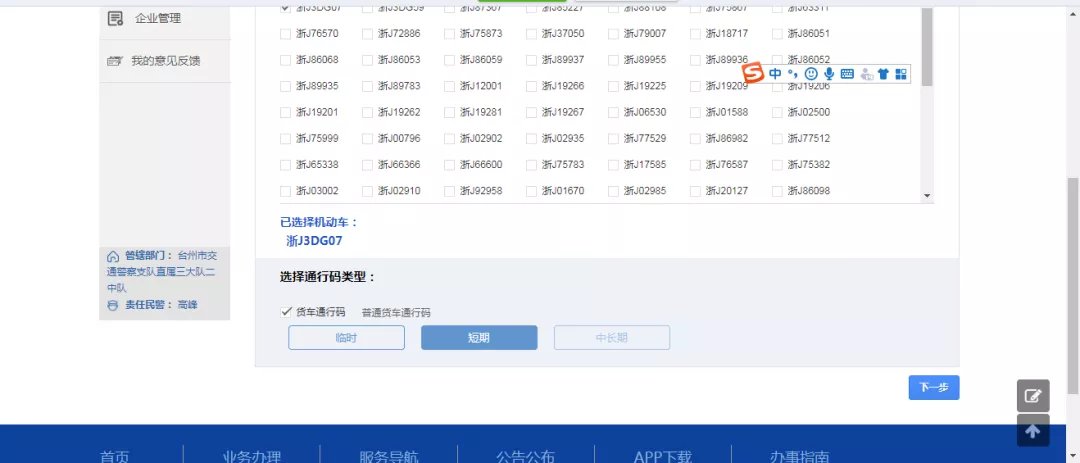Click plate text 浙J20127
The image size is (1080, 463).
coord(727,191)
